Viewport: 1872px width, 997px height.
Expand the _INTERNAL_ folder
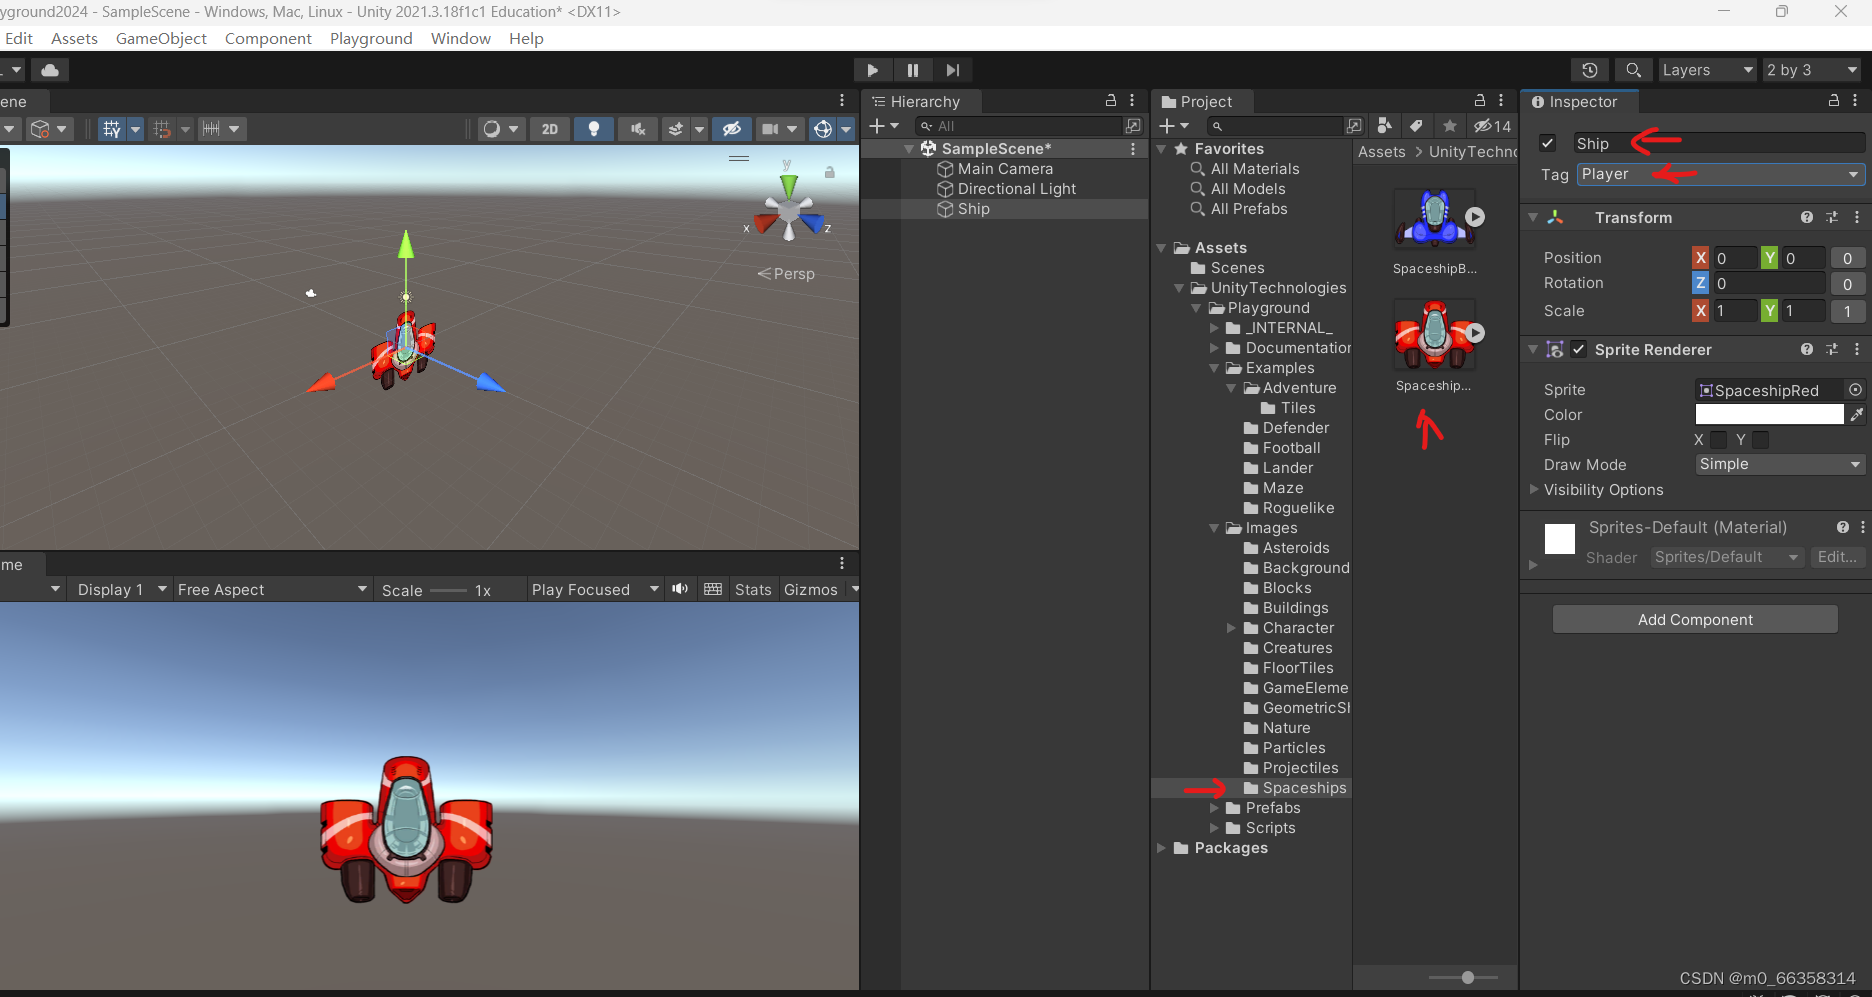[x=1214, y=328]
